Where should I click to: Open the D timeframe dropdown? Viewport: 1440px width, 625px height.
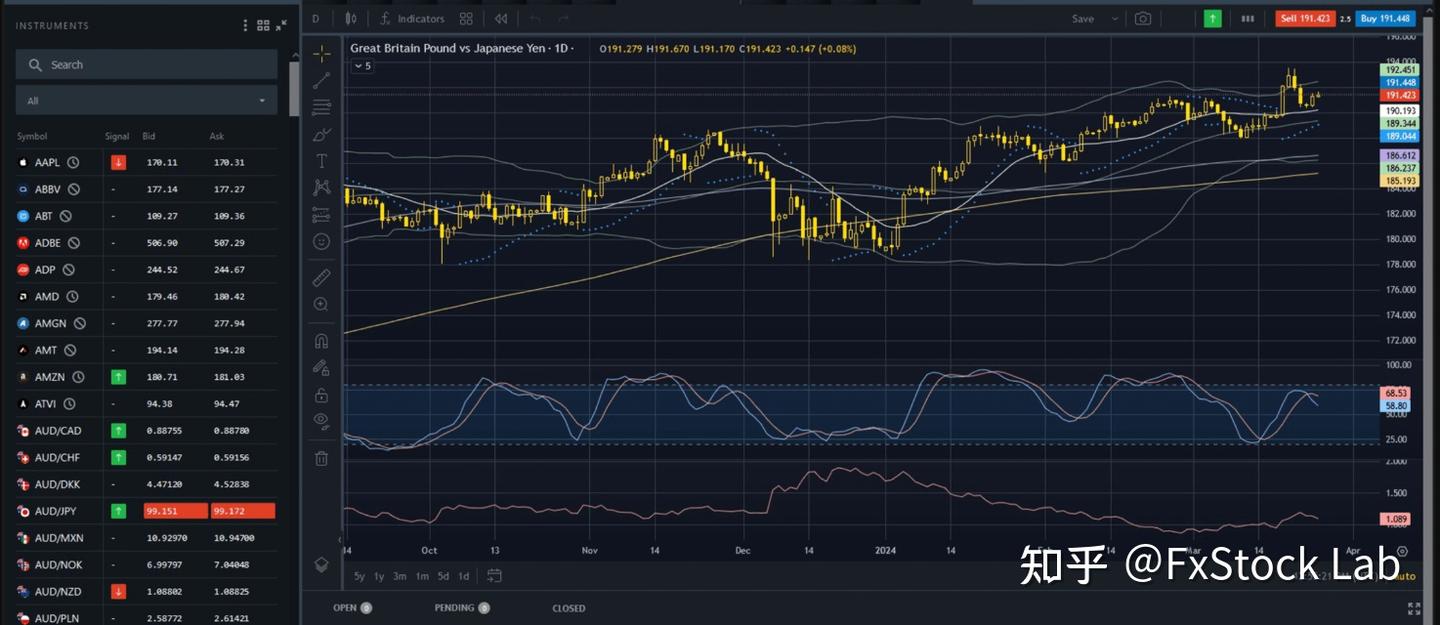pos(314,18)
